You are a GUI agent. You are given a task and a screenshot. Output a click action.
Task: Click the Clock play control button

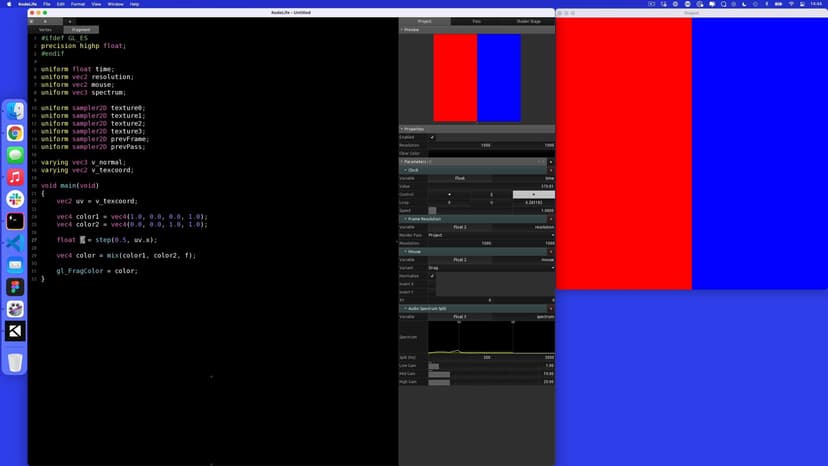[533, 194]
